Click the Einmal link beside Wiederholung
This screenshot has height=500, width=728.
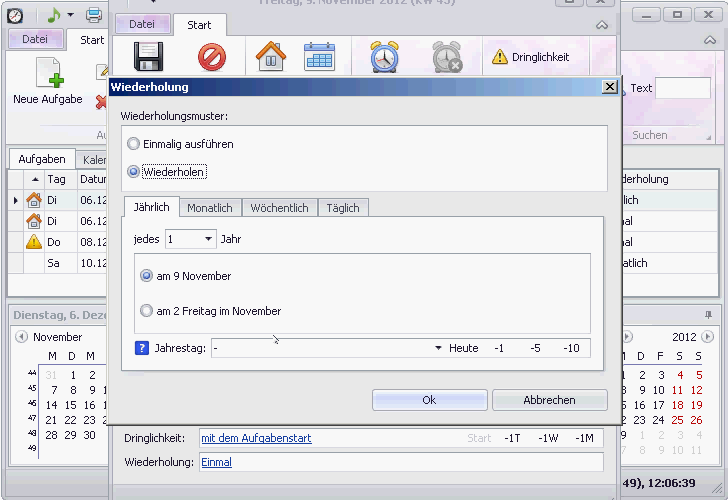click(x=216, y=462)
